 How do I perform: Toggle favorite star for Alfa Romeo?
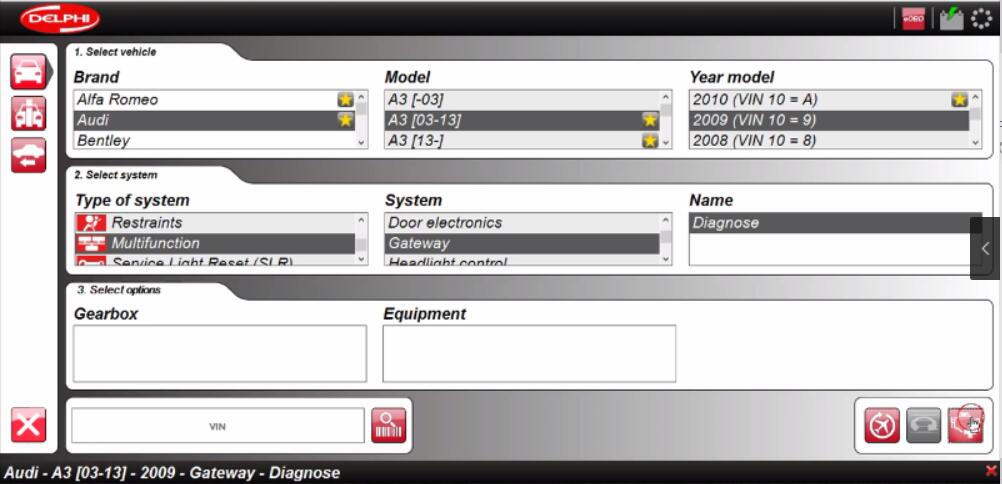(x=345, y=100)
